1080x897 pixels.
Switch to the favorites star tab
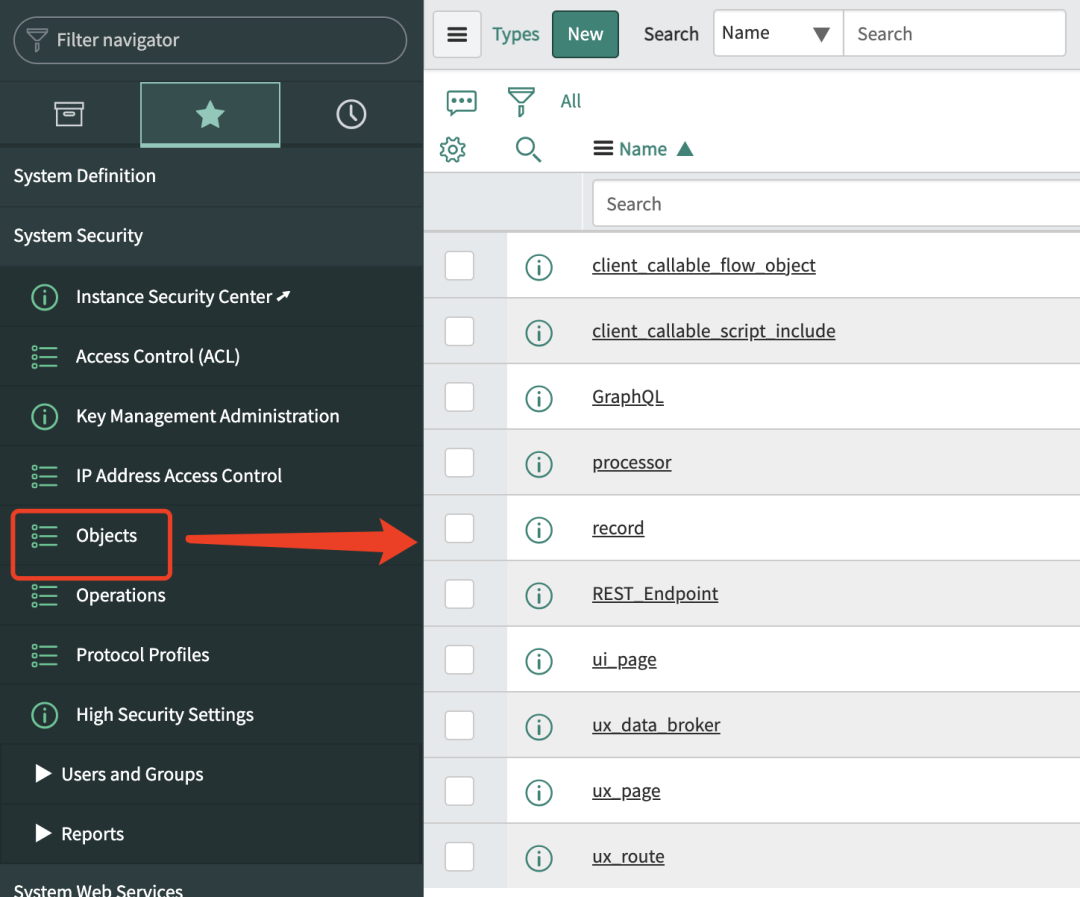[x=210, y=115]
